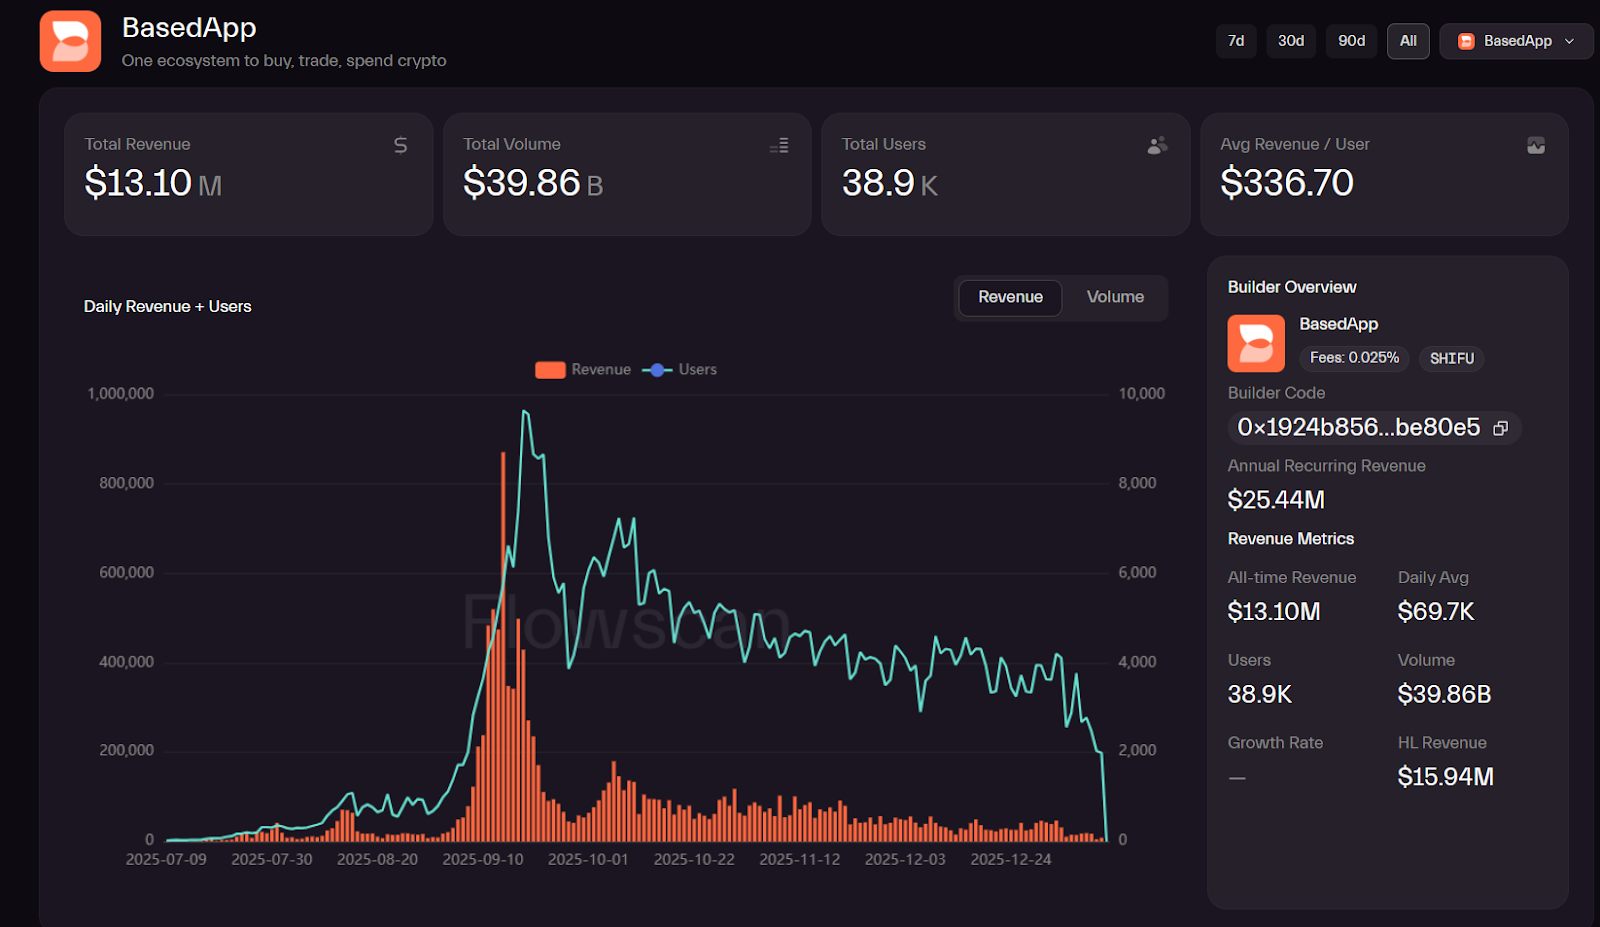The height and width of the screenshot is (927, 1600).
Task: Click the BasedApp logo in Builder Overview
Action: point(1255,343)
